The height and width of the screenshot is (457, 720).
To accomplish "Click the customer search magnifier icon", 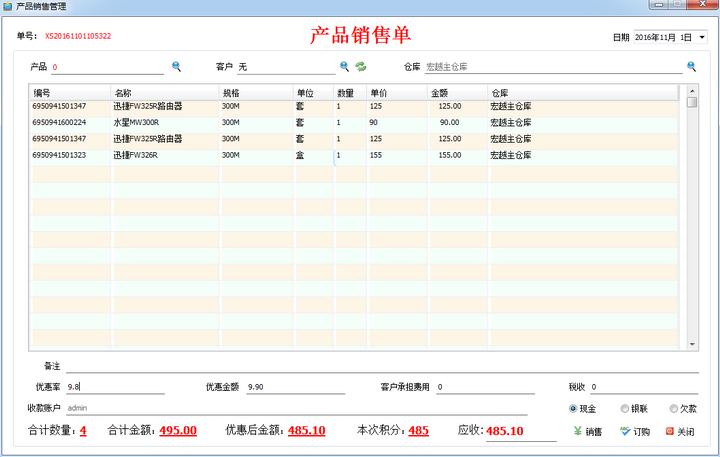I will click(344, 67).
